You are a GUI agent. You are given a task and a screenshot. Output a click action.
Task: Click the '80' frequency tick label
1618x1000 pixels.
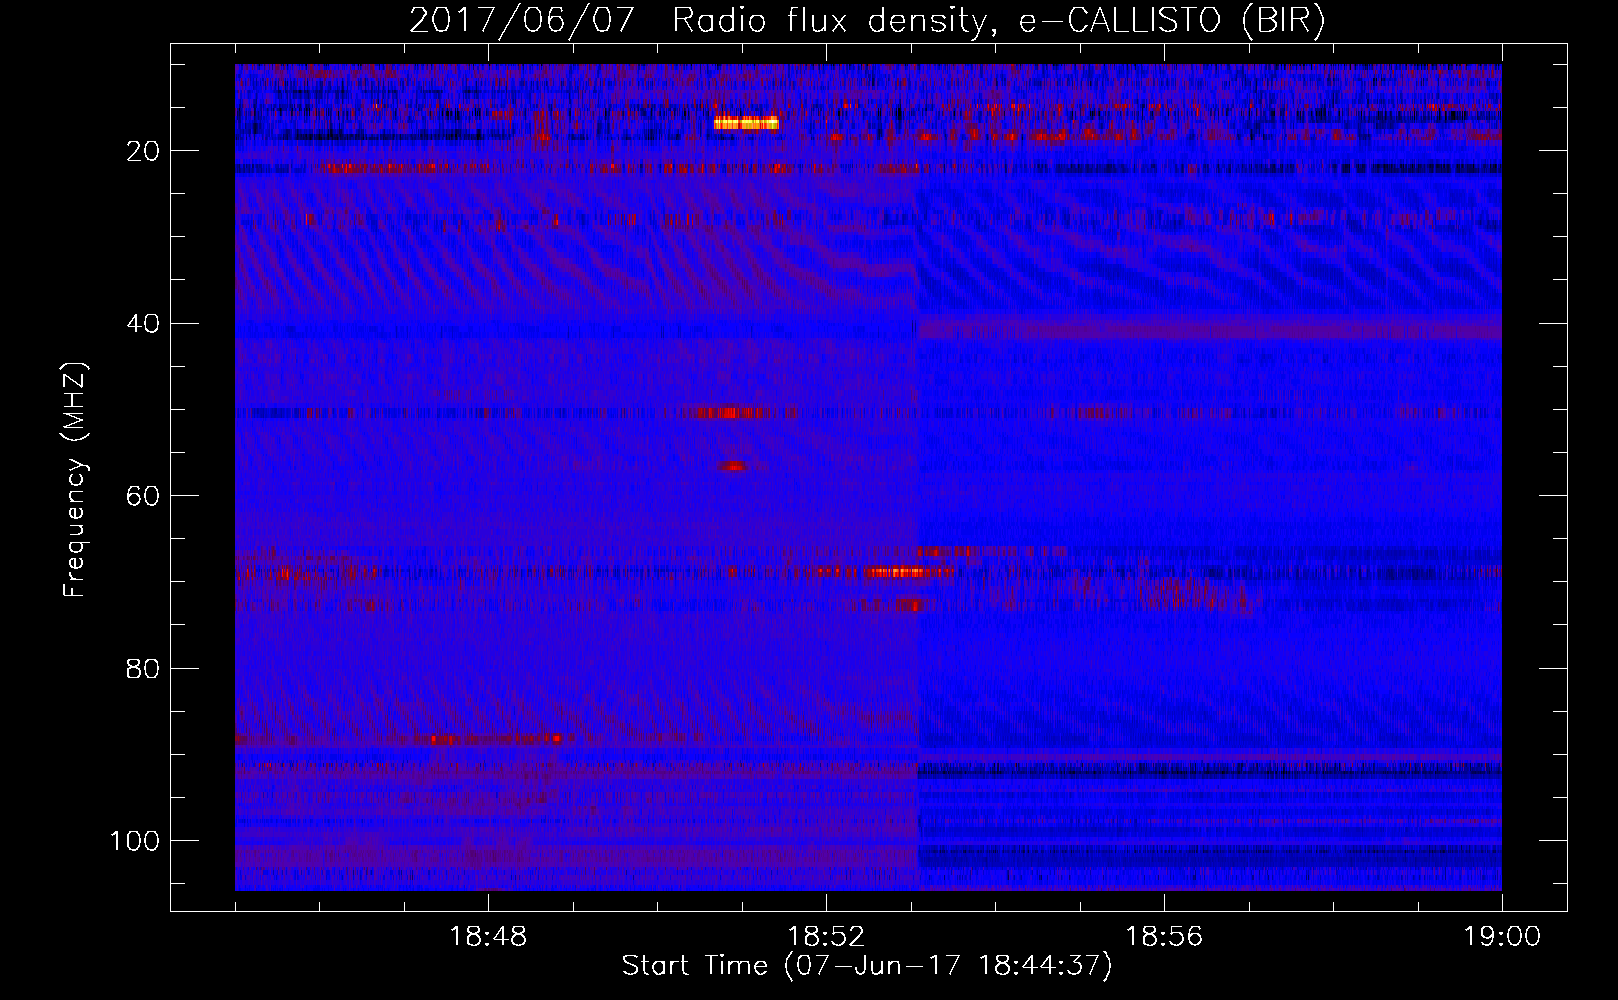point(144,668)
